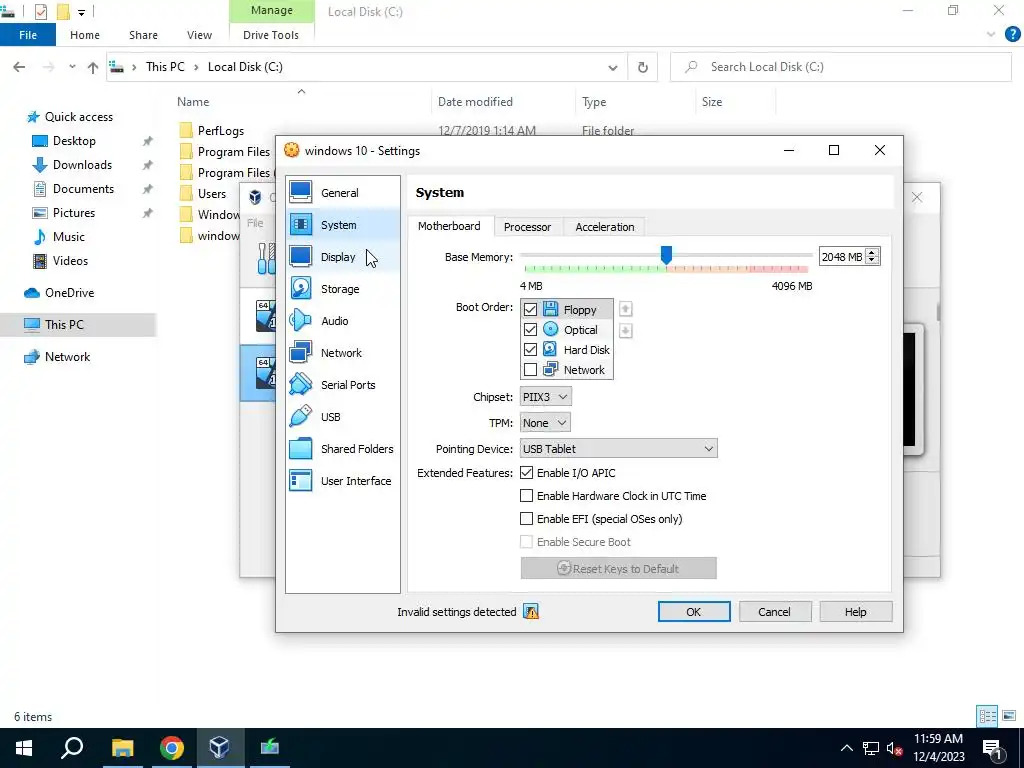1024x768 pixels.
Task: Switch to Acceleration tab
Action: pyautogui.click(x=605, y=227)
